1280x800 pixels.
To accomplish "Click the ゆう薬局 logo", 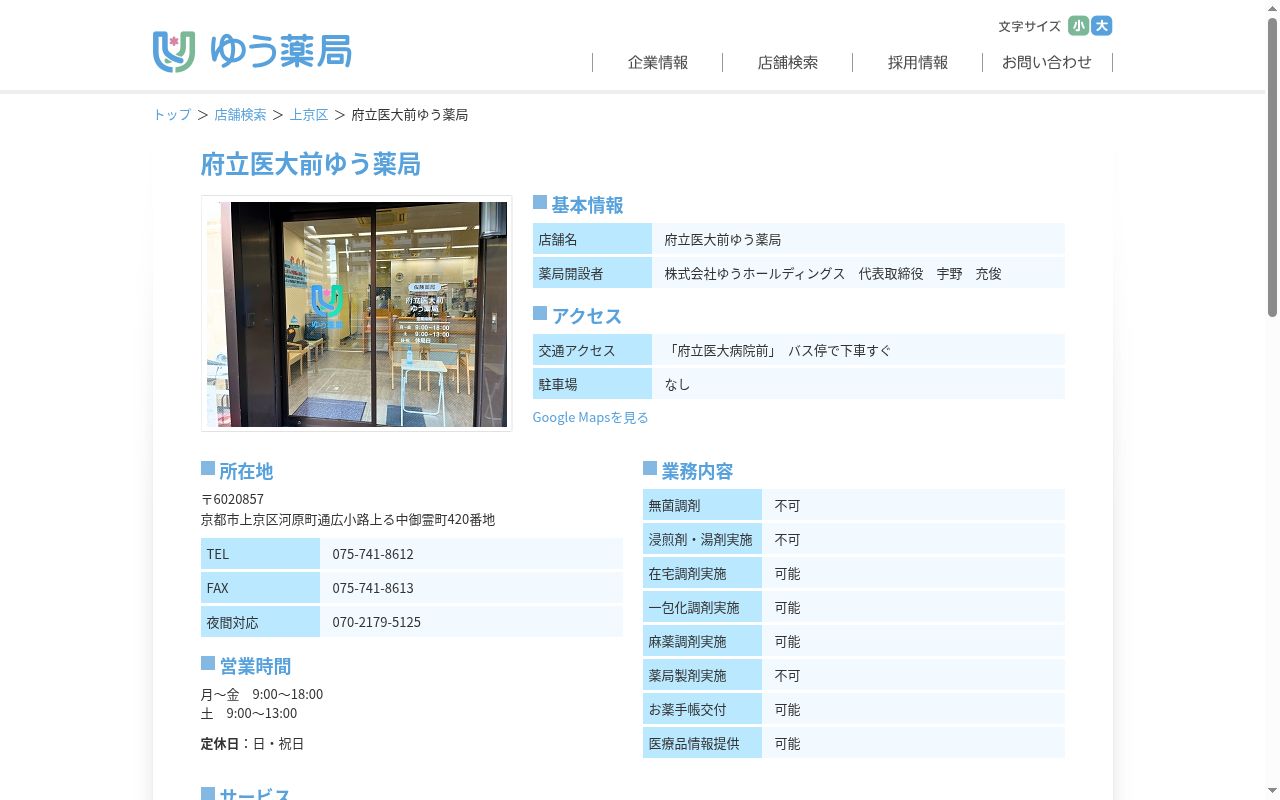I will [252, 51].
